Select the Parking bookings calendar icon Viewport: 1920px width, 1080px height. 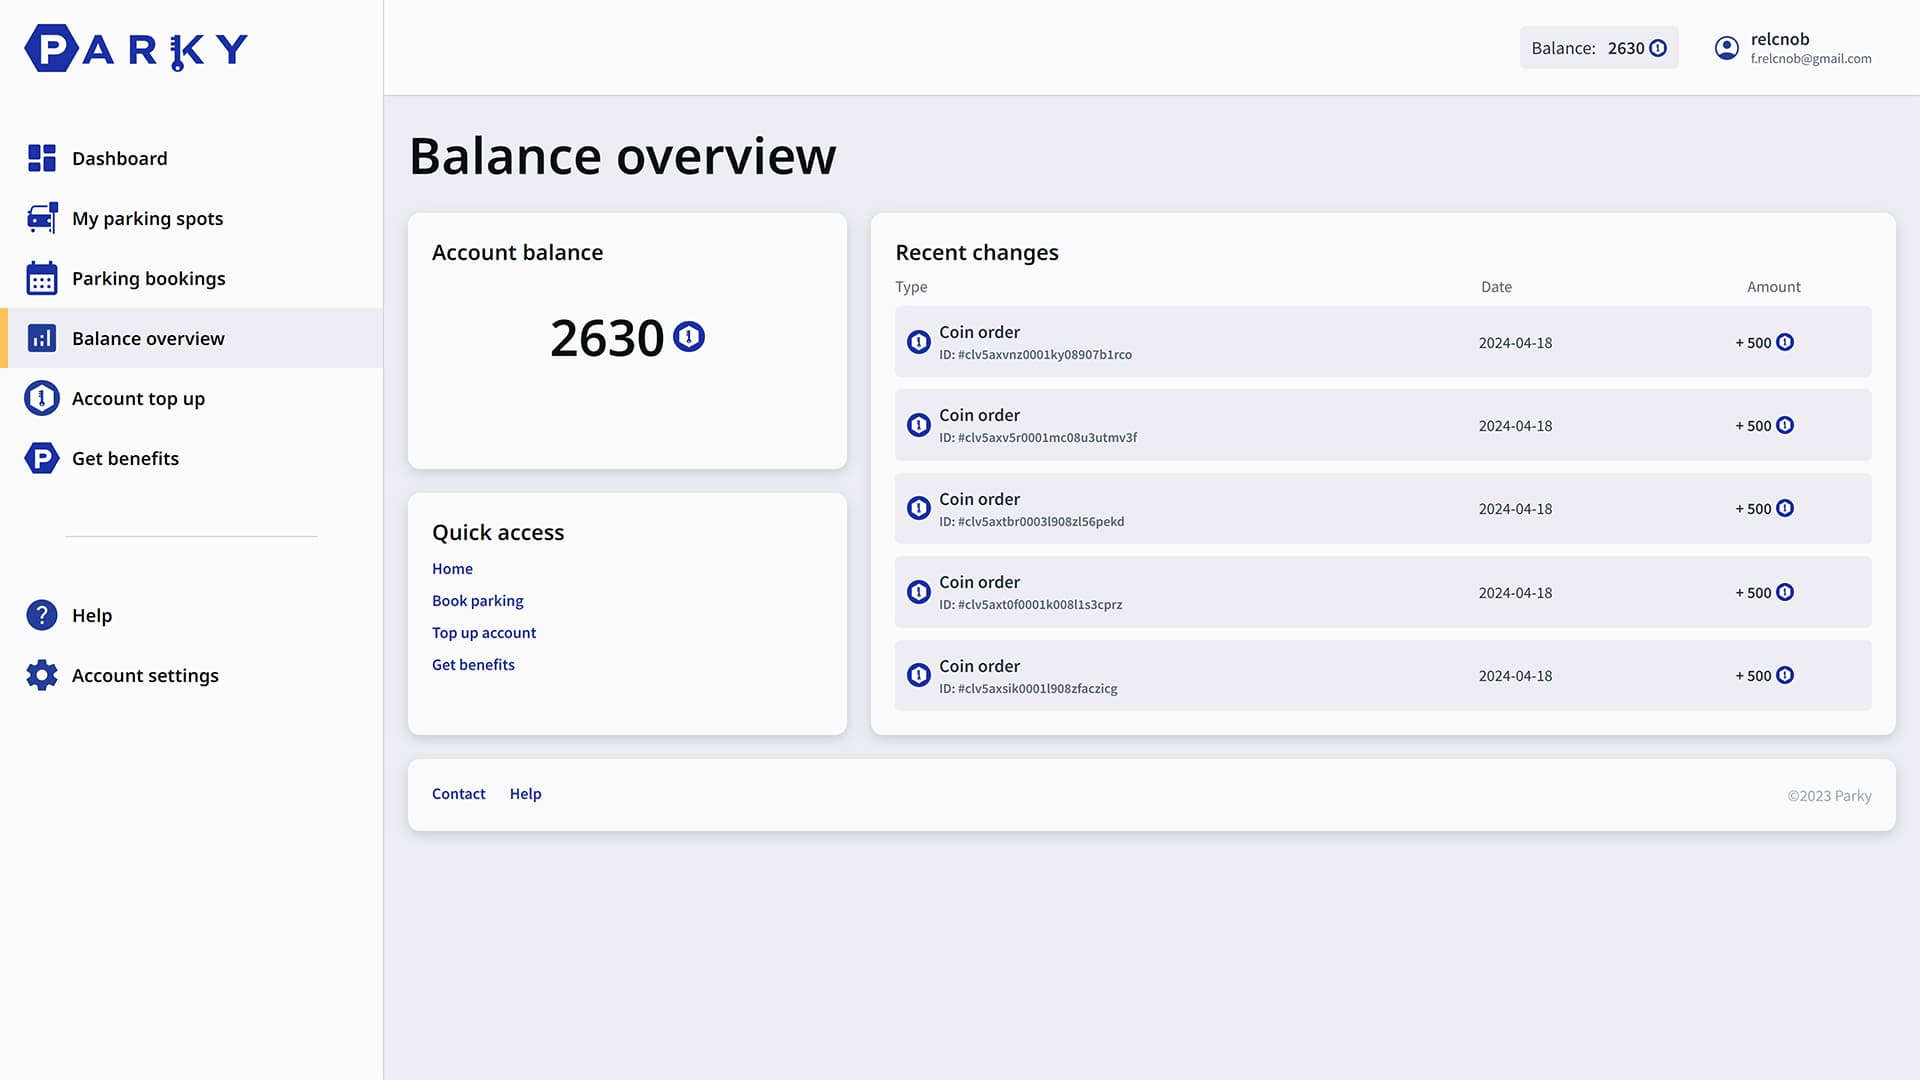42,278
